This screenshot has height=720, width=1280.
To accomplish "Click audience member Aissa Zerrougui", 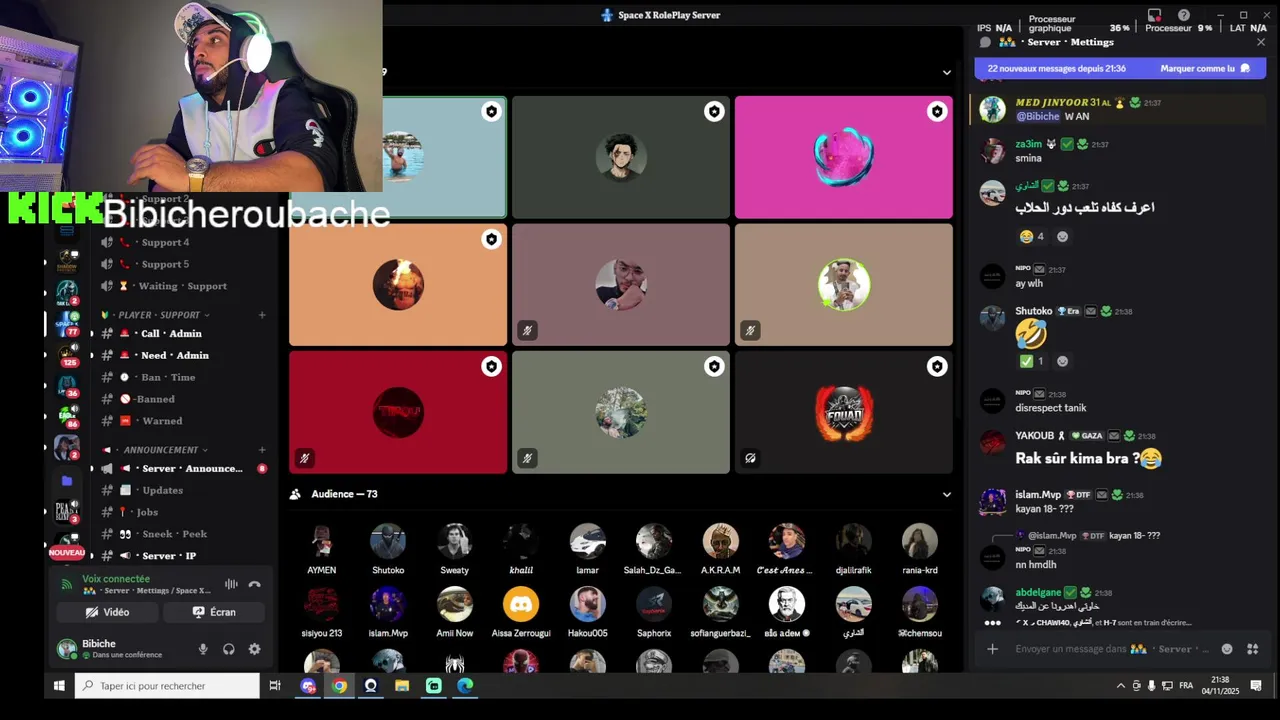I will [x=520, y=612].
